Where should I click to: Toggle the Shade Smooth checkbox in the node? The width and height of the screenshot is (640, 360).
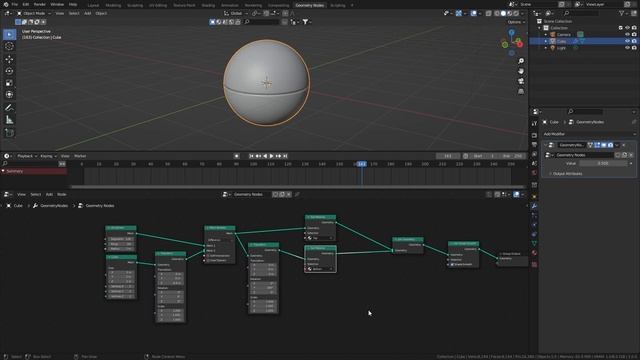point(452,264)
